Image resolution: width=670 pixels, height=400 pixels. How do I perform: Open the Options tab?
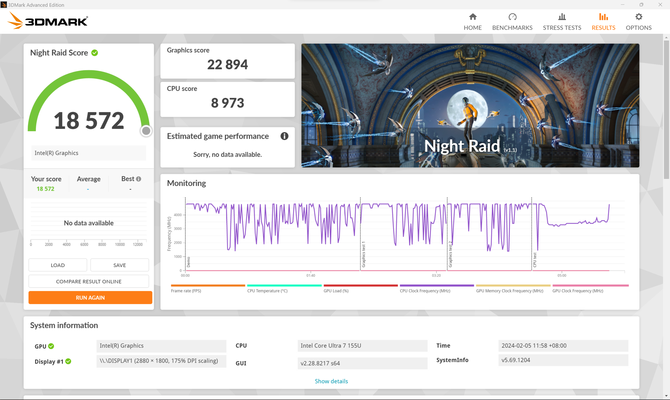[638, 22]
